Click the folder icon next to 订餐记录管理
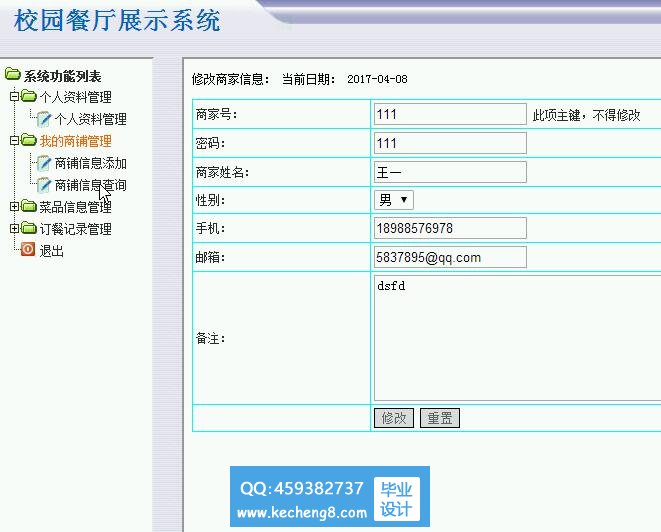 tap(29, 228)
